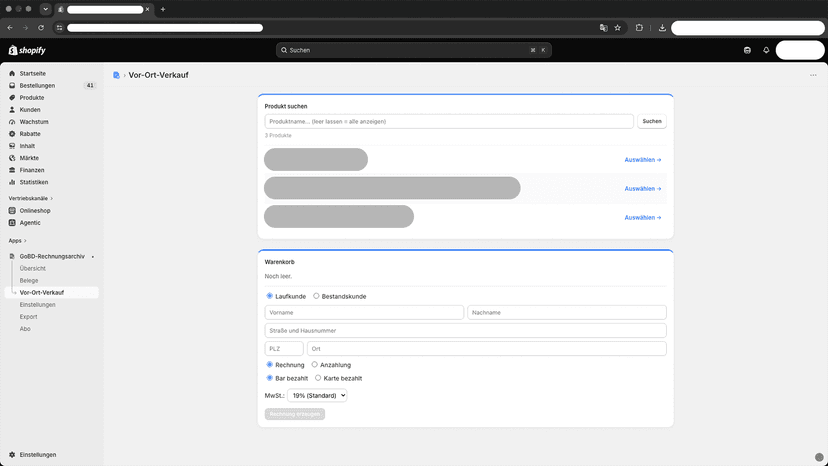The height and width of the screenshot is (466, 828).
Task: Select Anzahlung radio option
Action: (x=314, y=365)
